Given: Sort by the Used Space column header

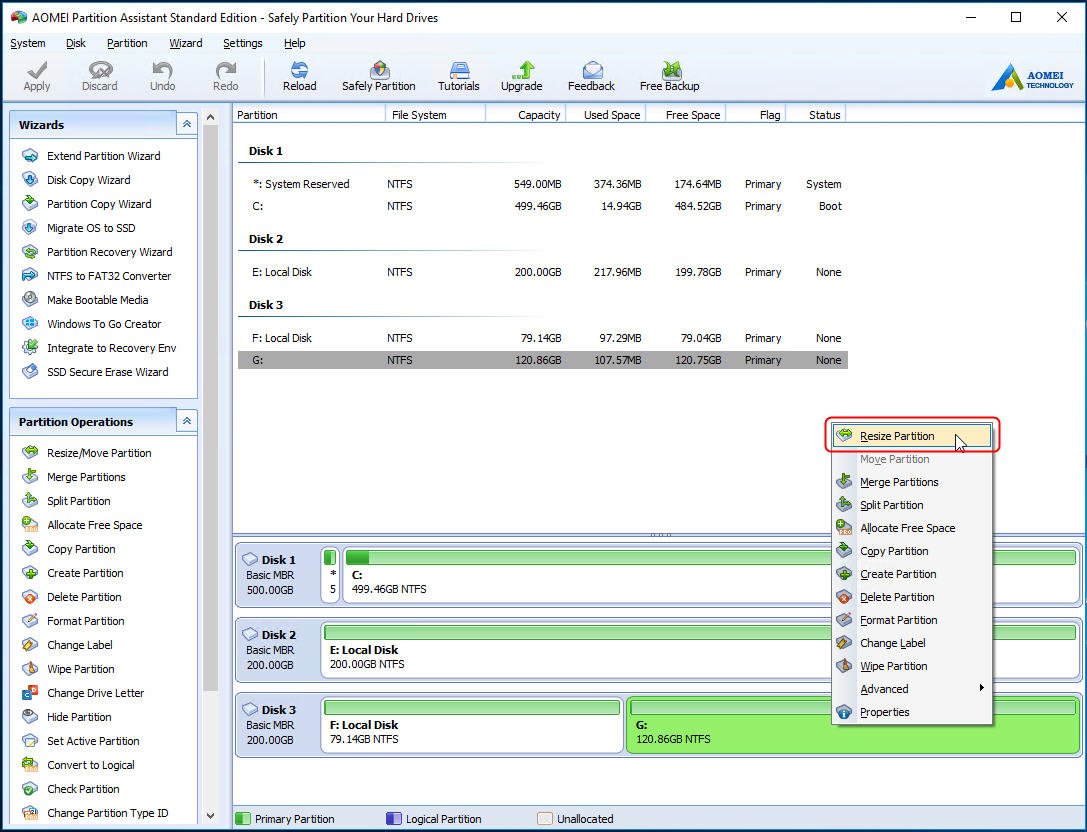Looking at the screenshot, I should pos(607,114).
